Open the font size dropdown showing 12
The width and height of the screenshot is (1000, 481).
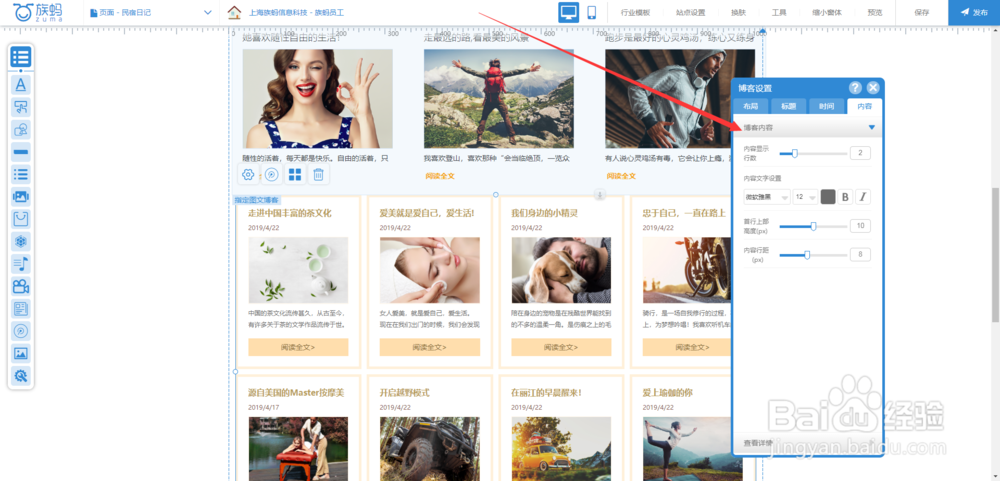[x=805, y=197]
